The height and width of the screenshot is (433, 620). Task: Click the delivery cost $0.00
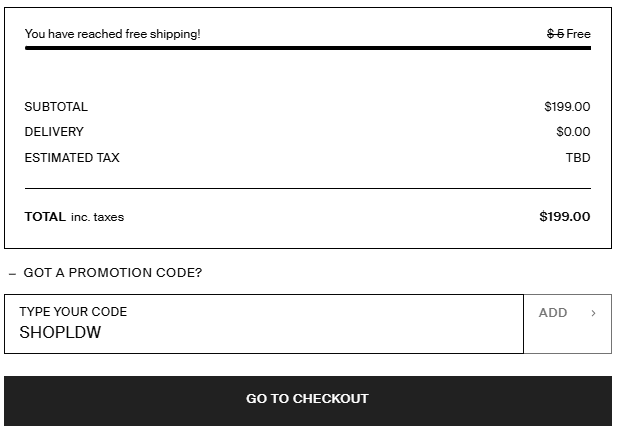click(573, 132)
